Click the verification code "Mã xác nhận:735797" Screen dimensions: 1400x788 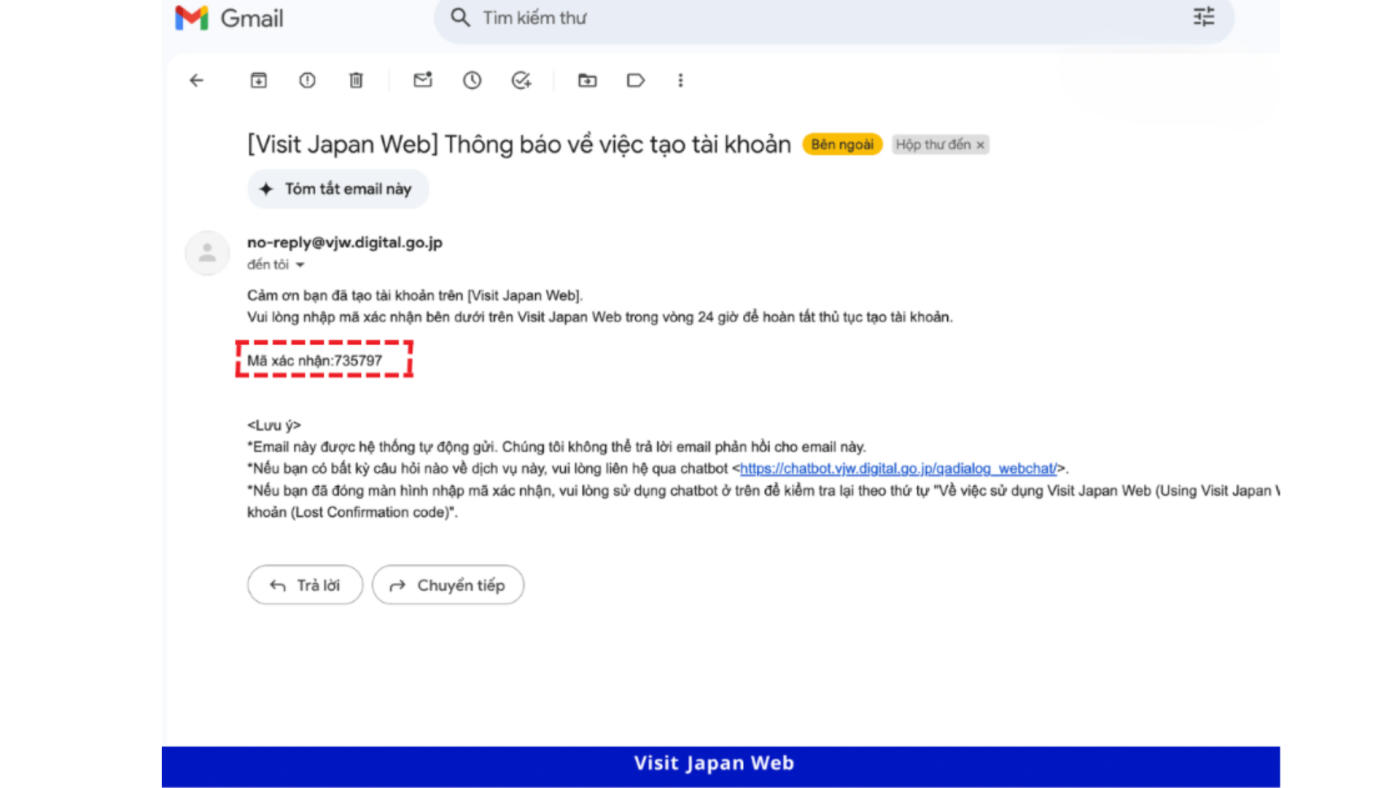point(315,360)
